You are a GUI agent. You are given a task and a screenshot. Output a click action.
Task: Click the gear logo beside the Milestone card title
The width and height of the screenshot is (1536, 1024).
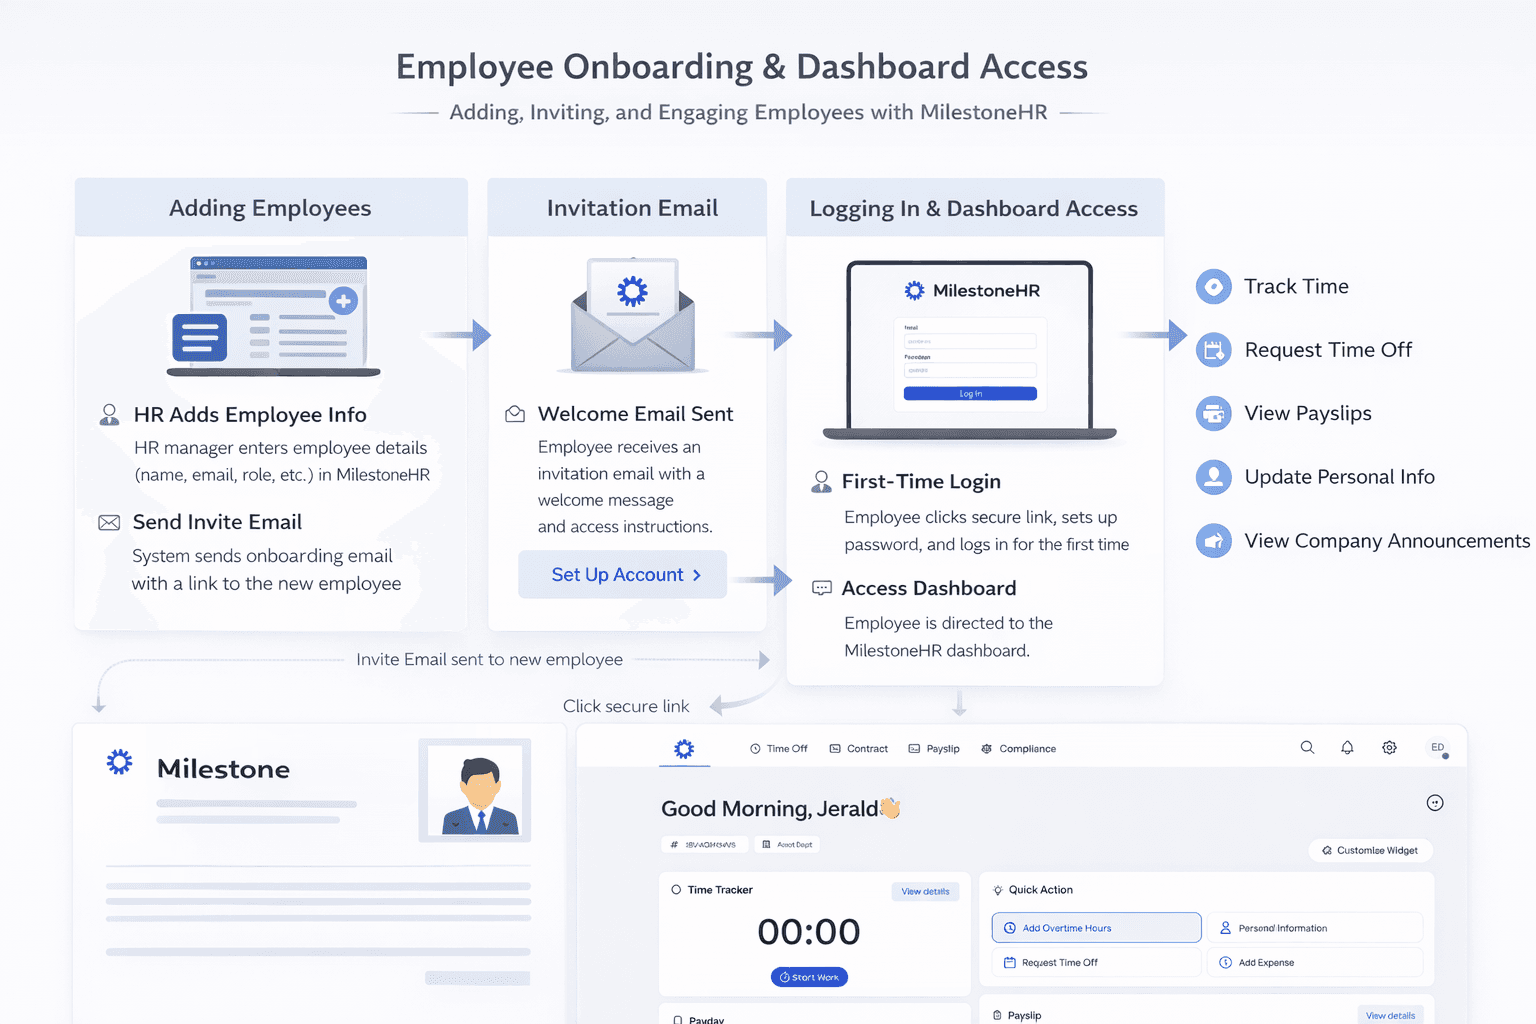point(120,763)
